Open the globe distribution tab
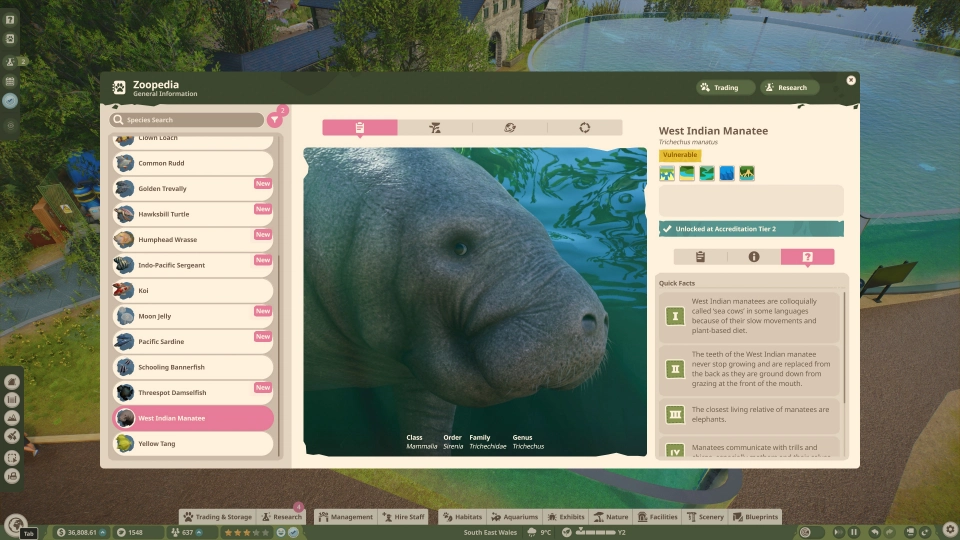 (510, 127)
